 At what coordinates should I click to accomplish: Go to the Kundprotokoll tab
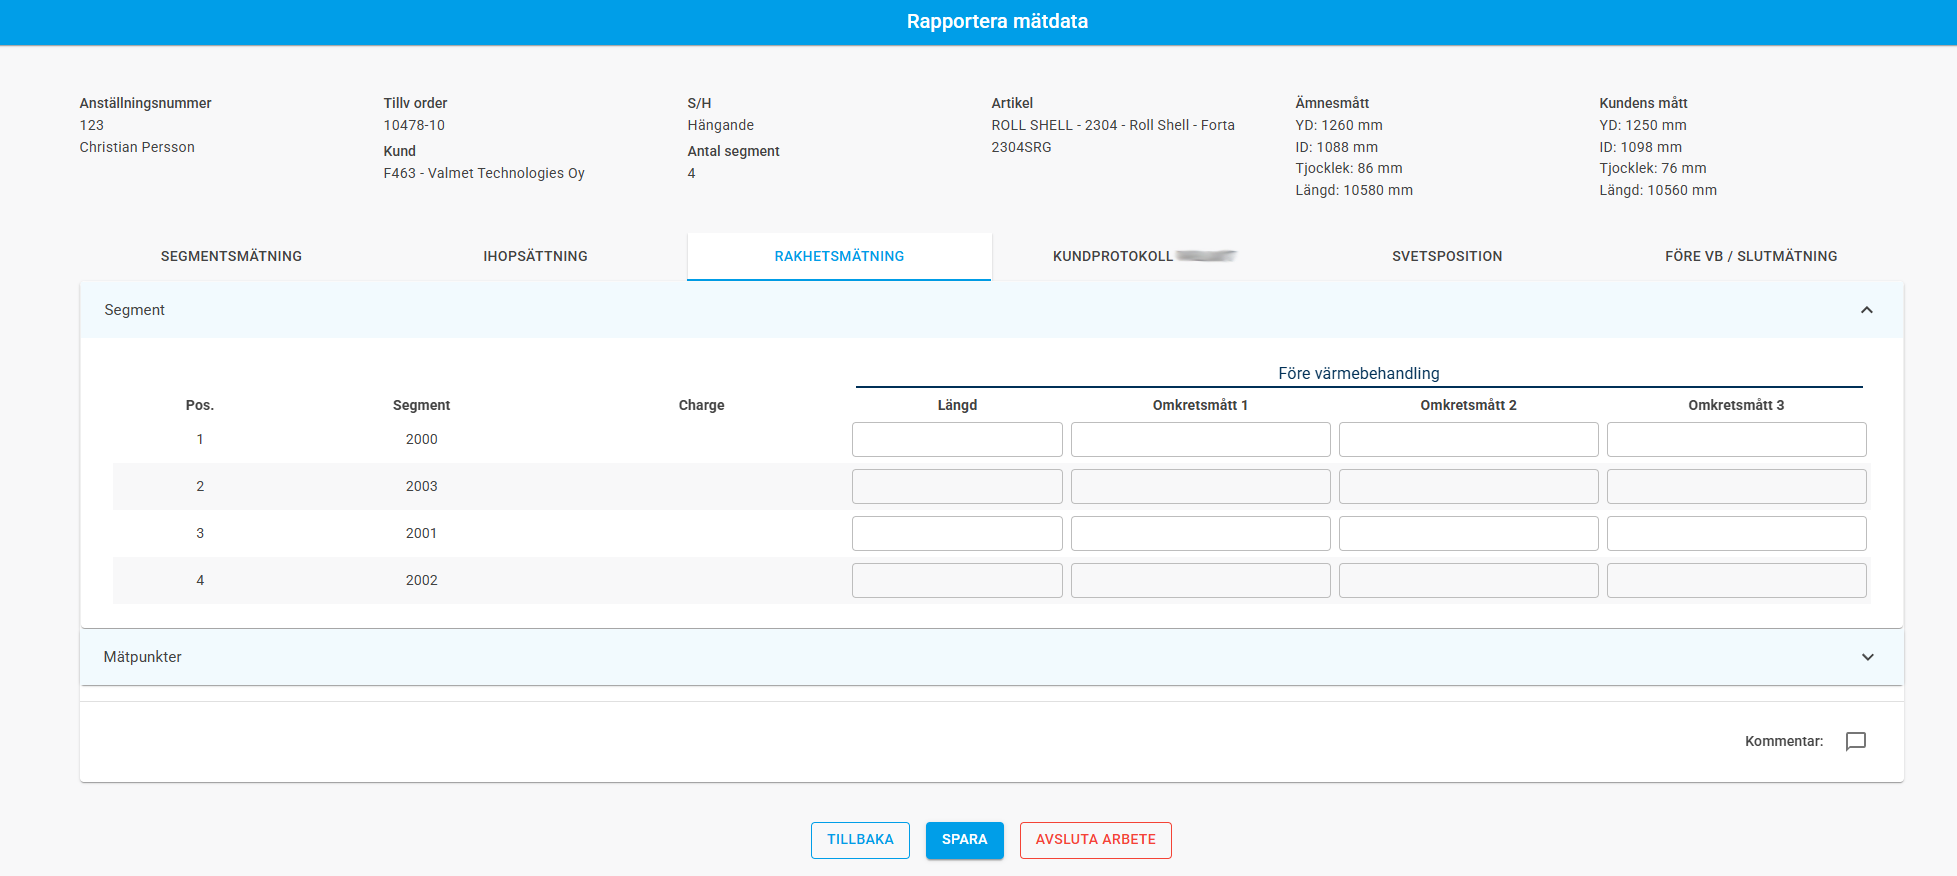tap(1143, 256)
